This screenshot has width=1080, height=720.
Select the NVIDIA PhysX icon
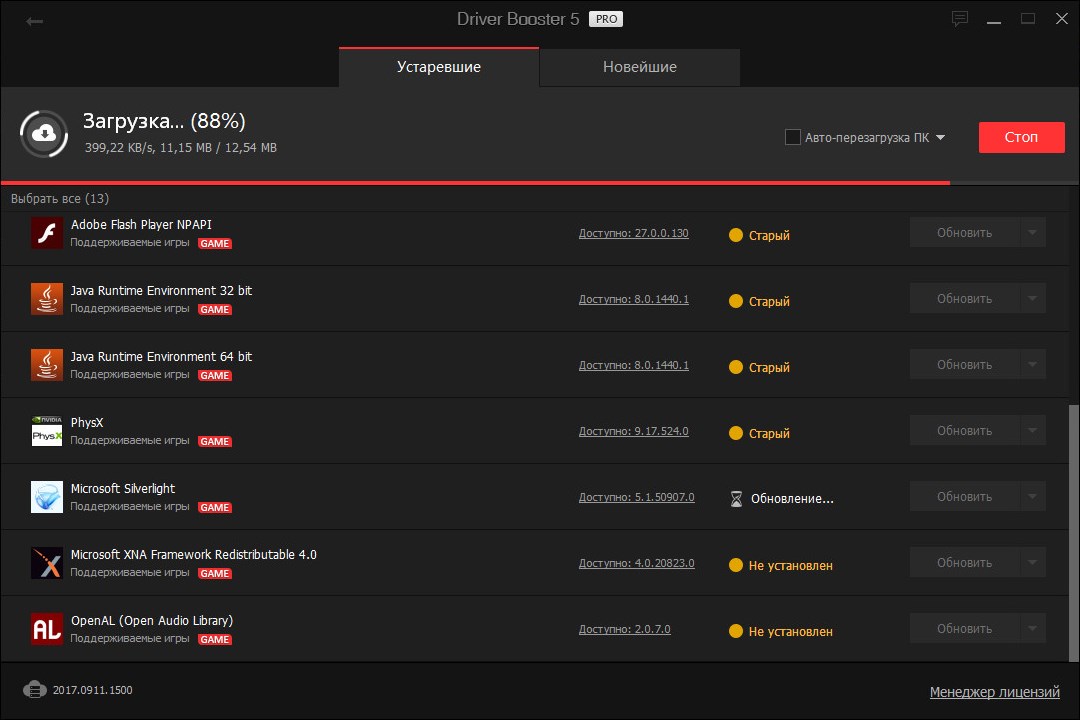click(46, 431)
